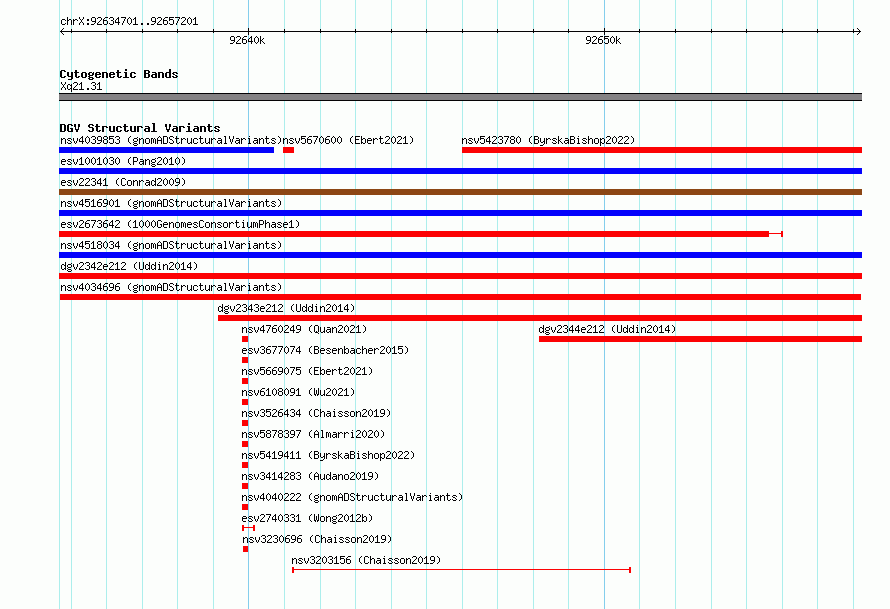The image size is (890, 609).
Task: Select the nsv3203156 Chaisson2019 label
Action: click(x=366, y=560)
